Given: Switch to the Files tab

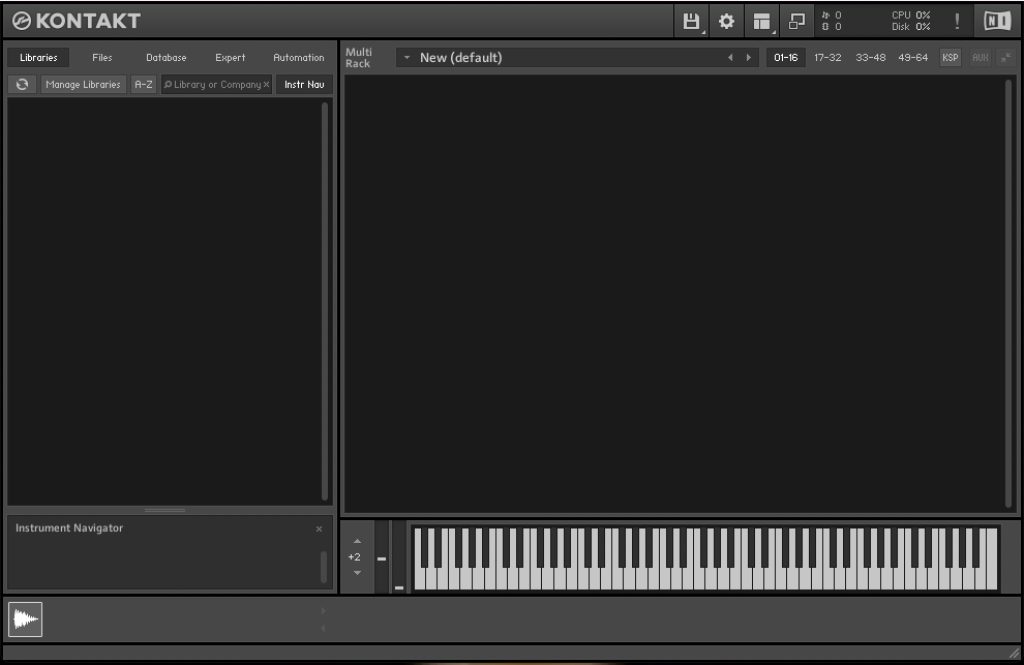Looking at the screenshot, I should 102,57.
